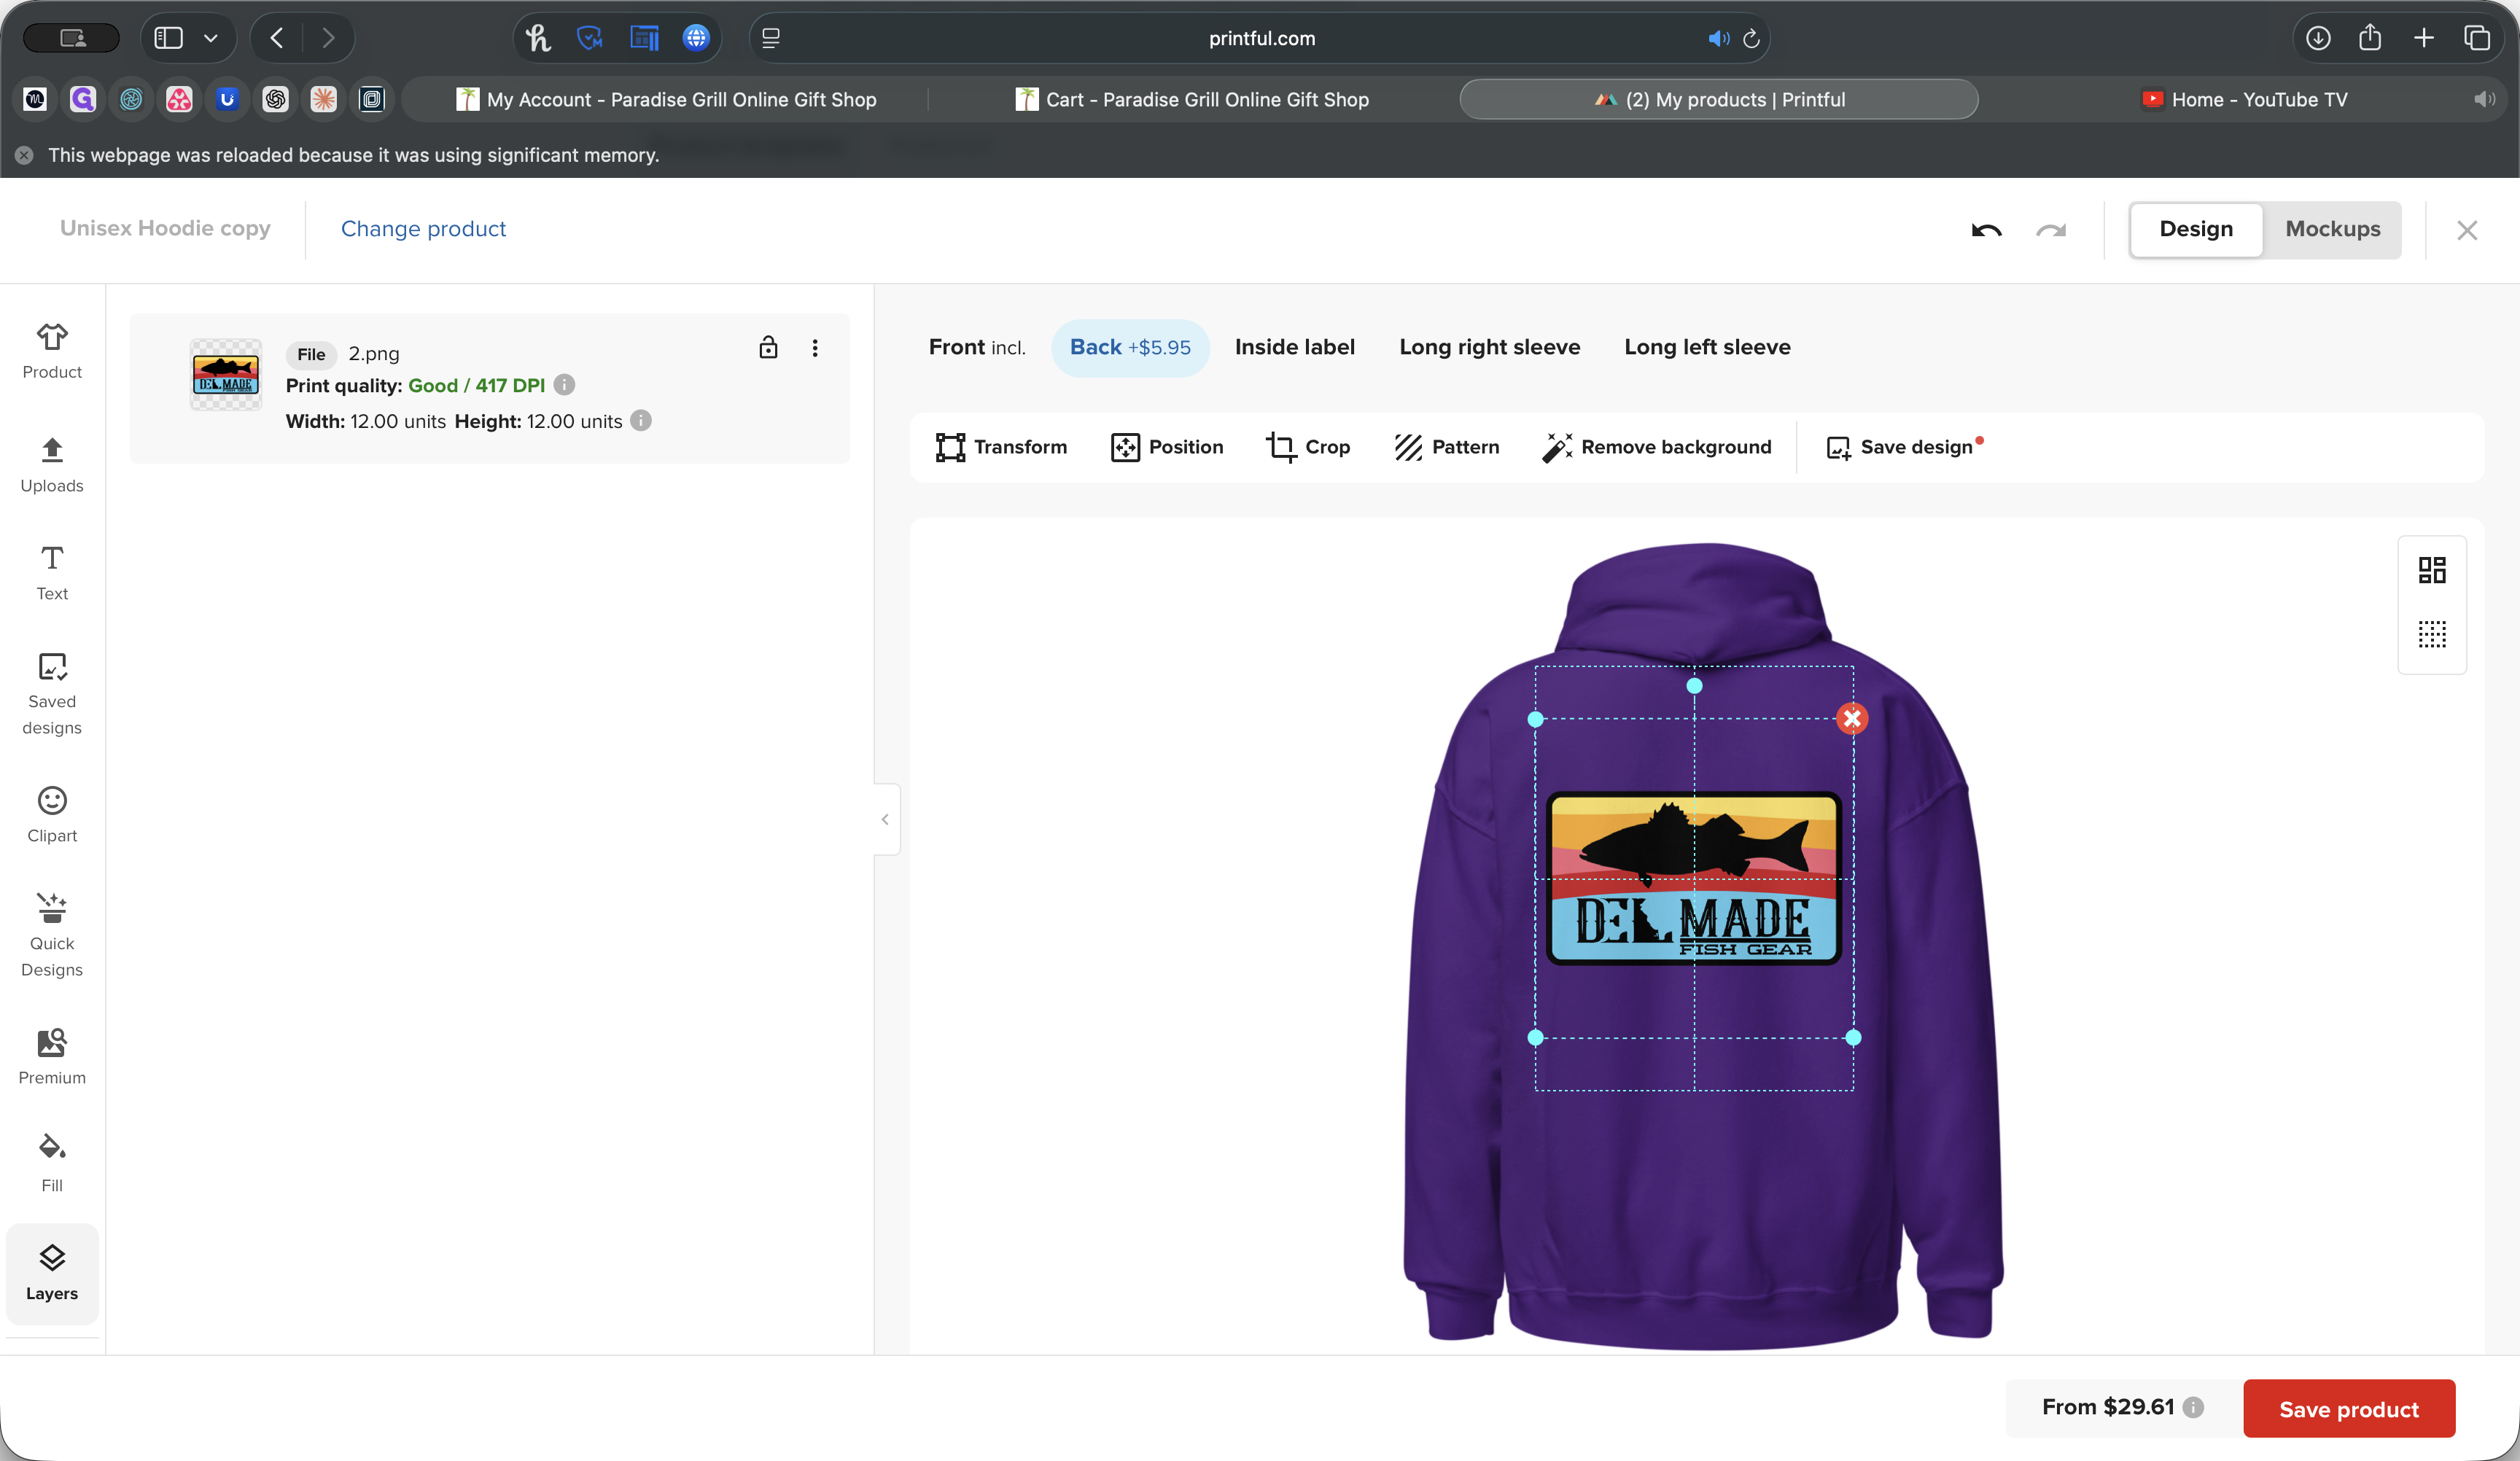
Task: Select the Text tool in the sidebar
Action: tap(52, 572)
